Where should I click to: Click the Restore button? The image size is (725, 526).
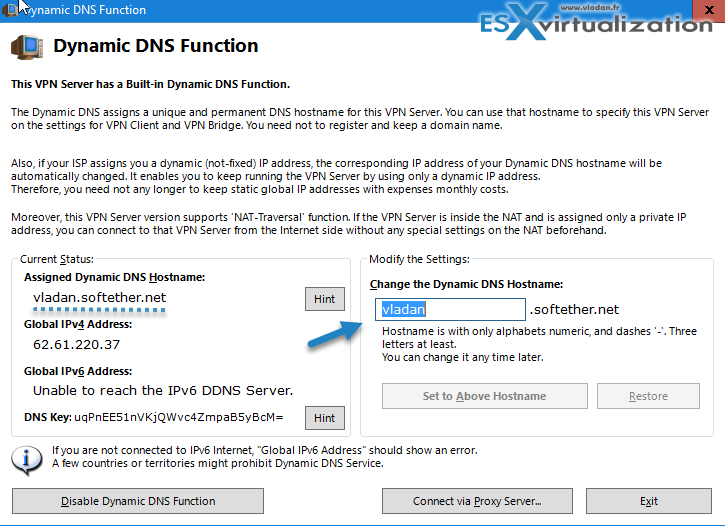pos(648,396)
